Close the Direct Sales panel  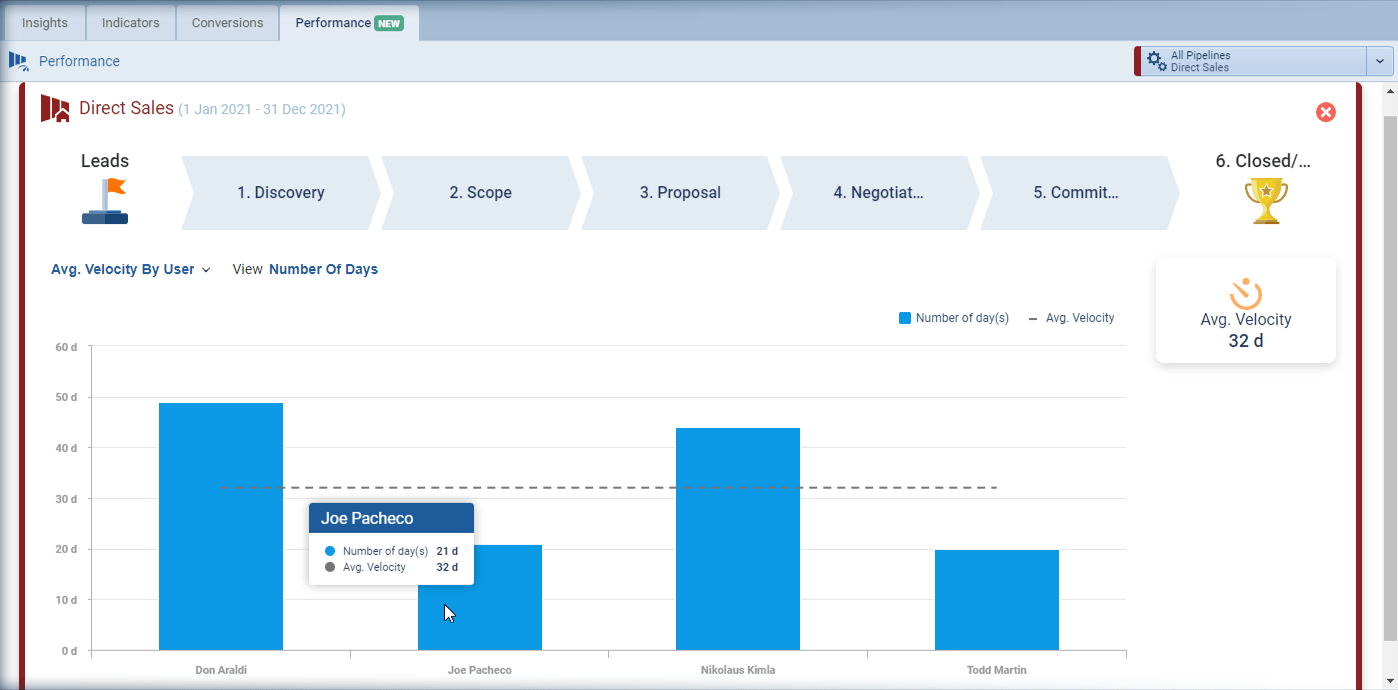(x=1325, y=112)
